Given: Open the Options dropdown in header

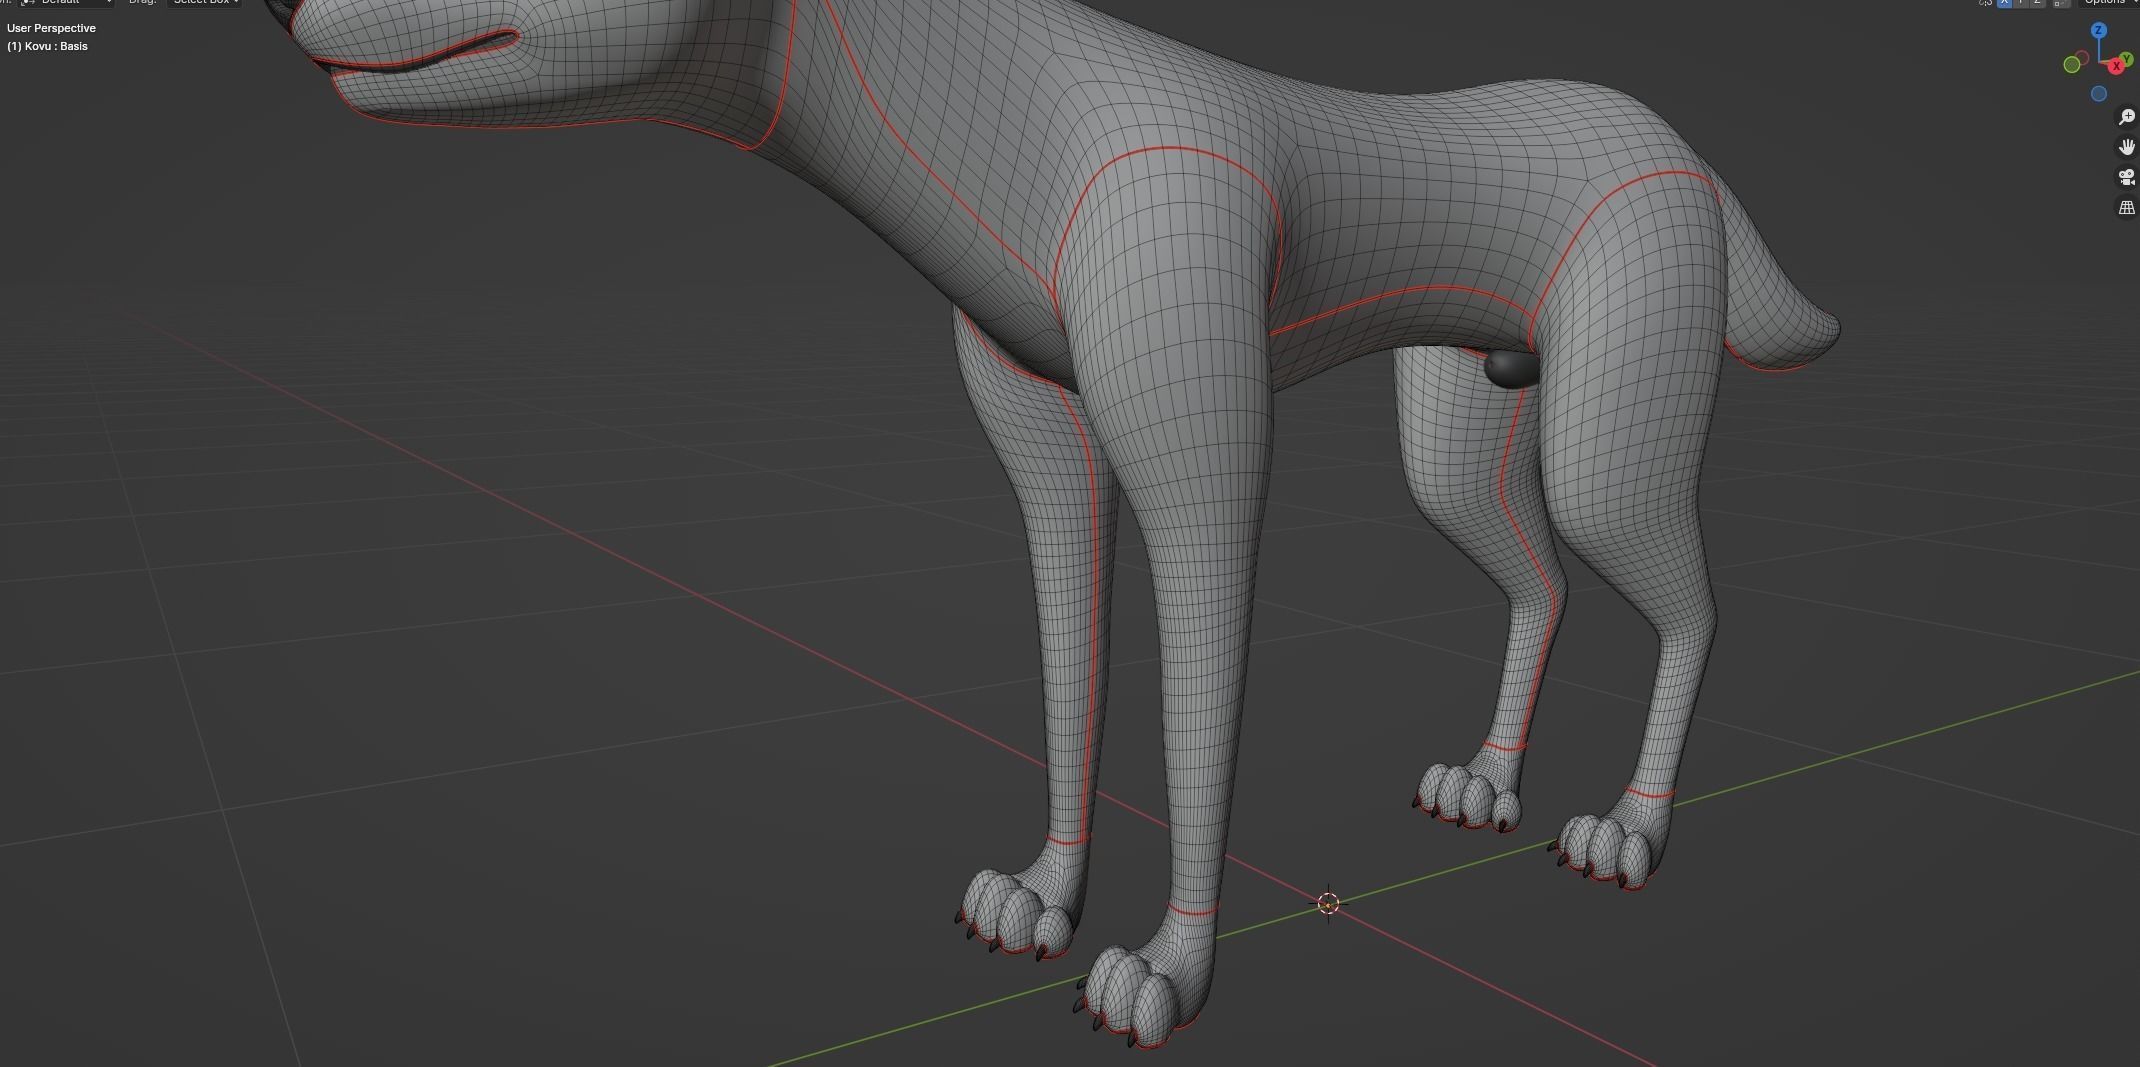Looking at the screenshot, I should coord(2108,3).
